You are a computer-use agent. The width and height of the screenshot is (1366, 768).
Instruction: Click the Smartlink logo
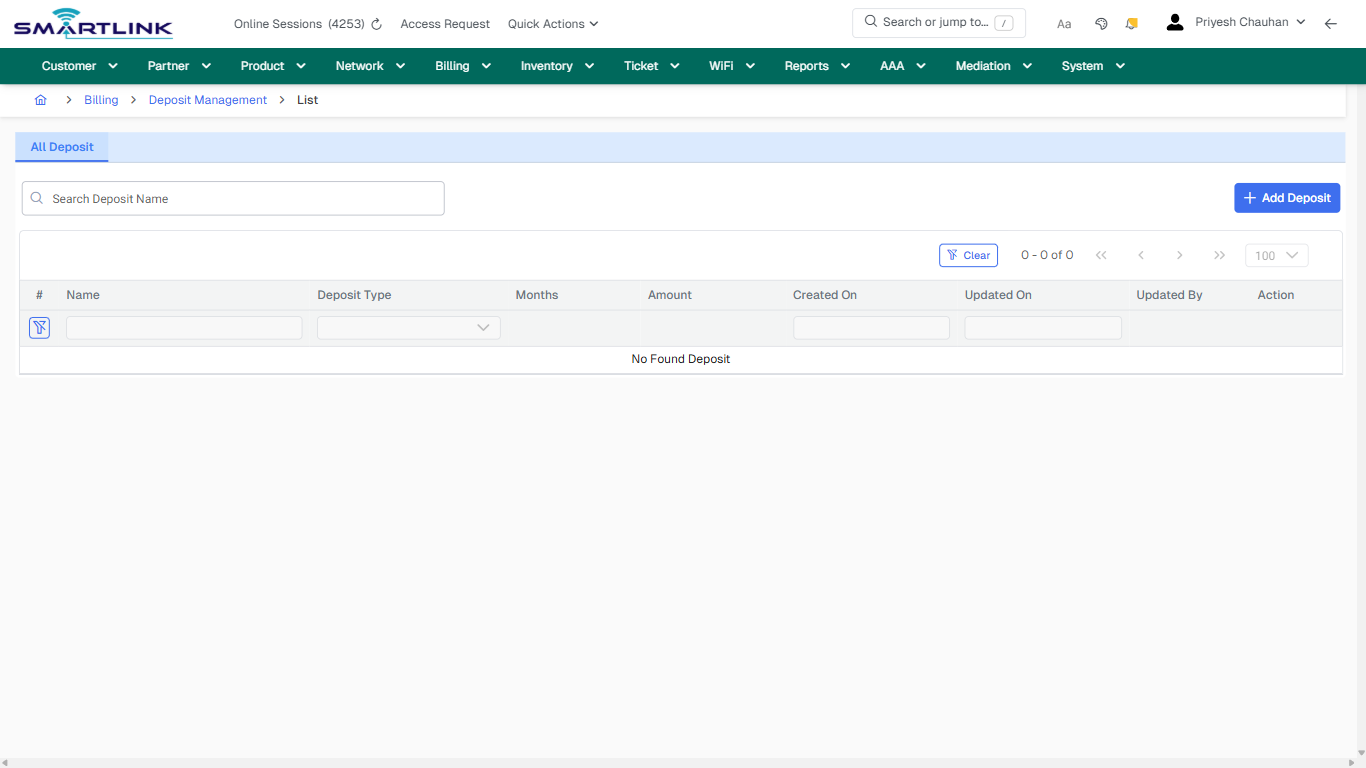(x=92, y=23)
